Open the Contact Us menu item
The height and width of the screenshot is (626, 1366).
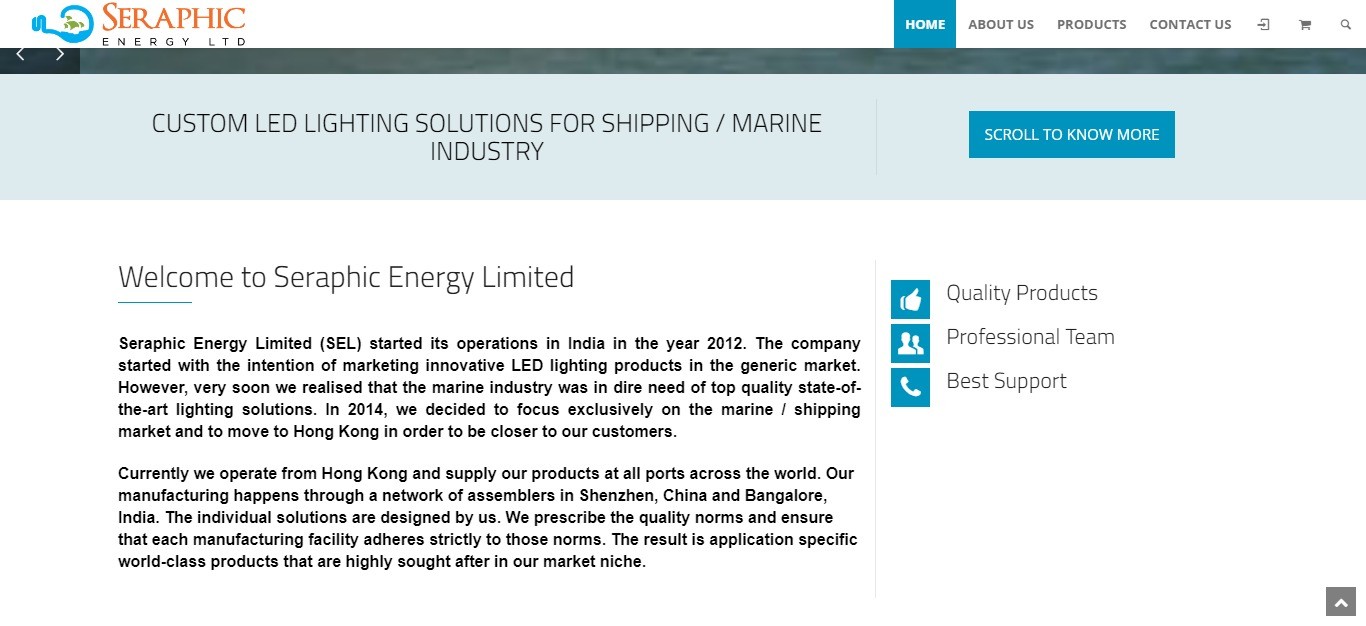(x=1190, y=24)
